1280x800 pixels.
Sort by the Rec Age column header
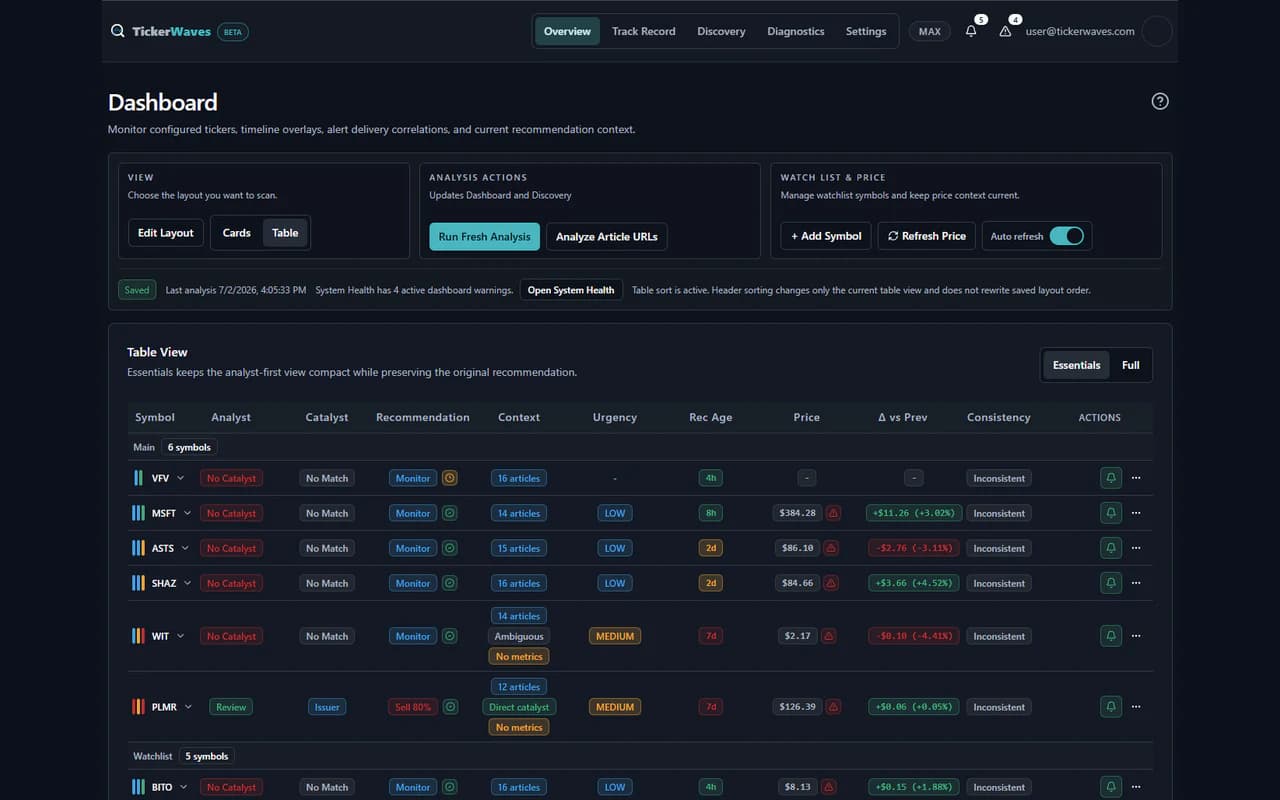pyautogui.click(x=711, y=417)
